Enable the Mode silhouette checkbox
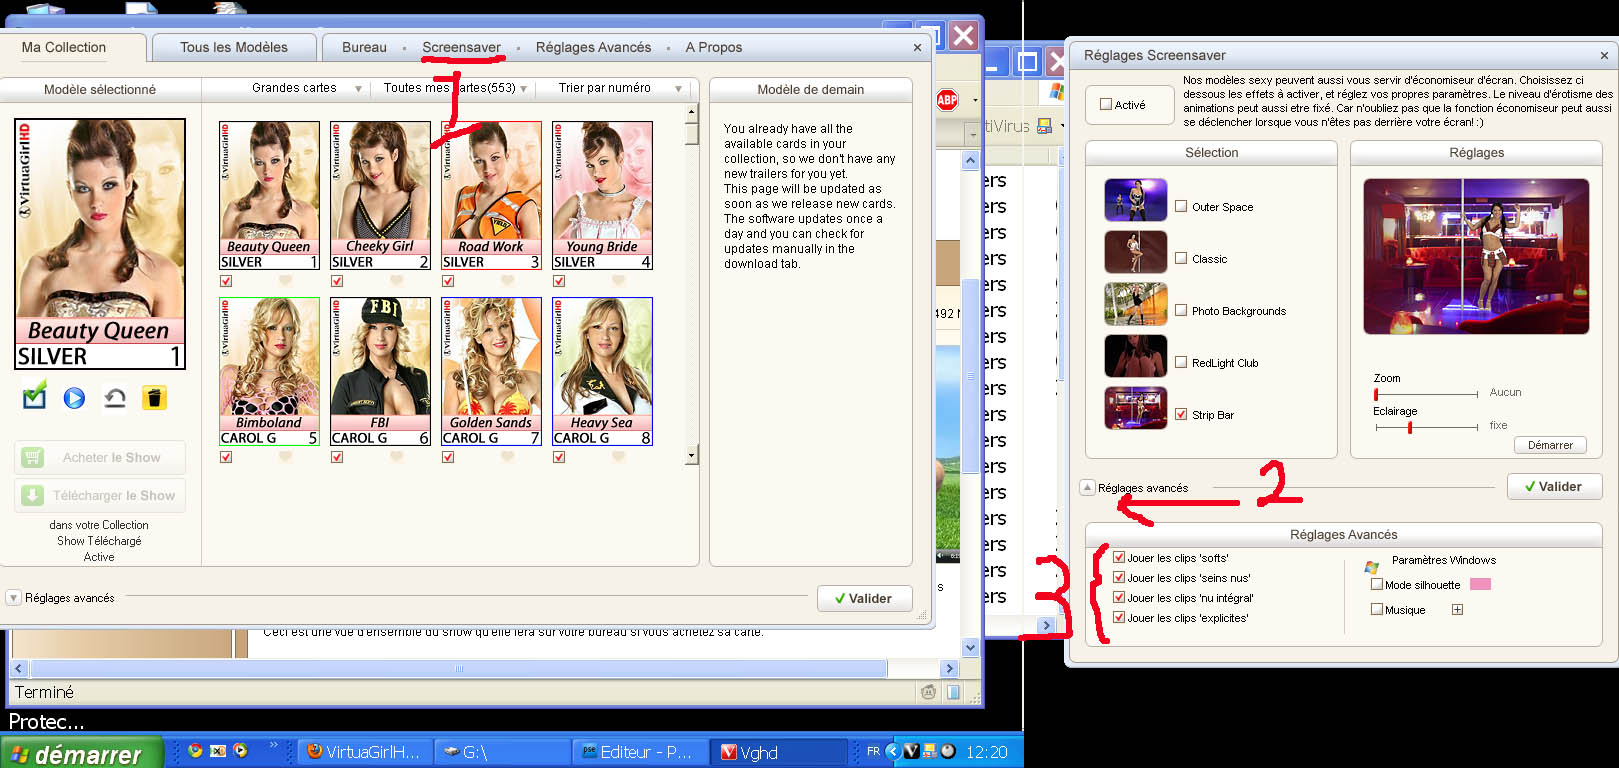The image size is (1619, 768). click(1377, 584)
